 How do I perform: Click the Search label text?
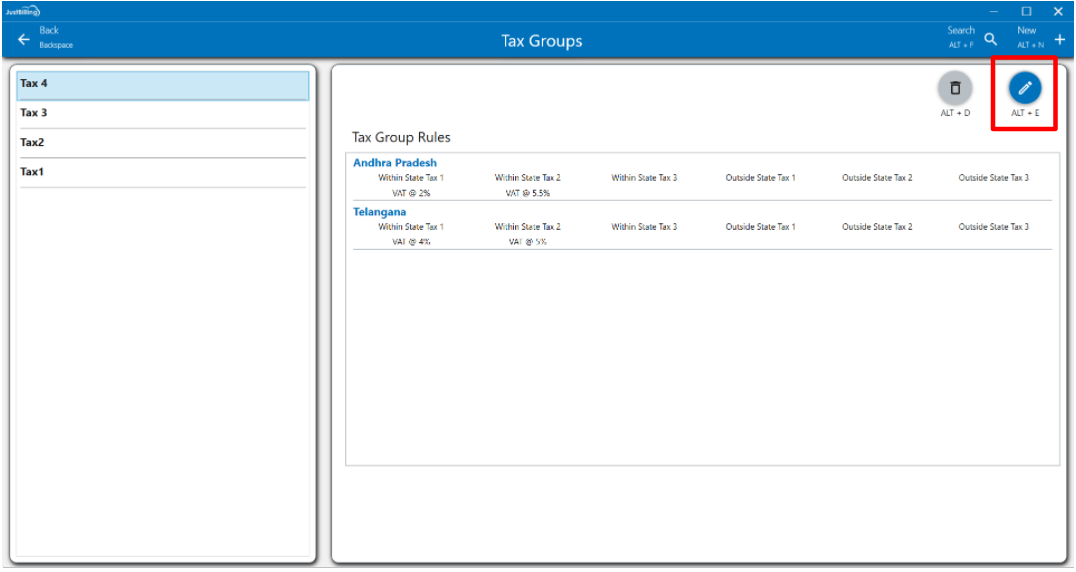tap(961, 31)
